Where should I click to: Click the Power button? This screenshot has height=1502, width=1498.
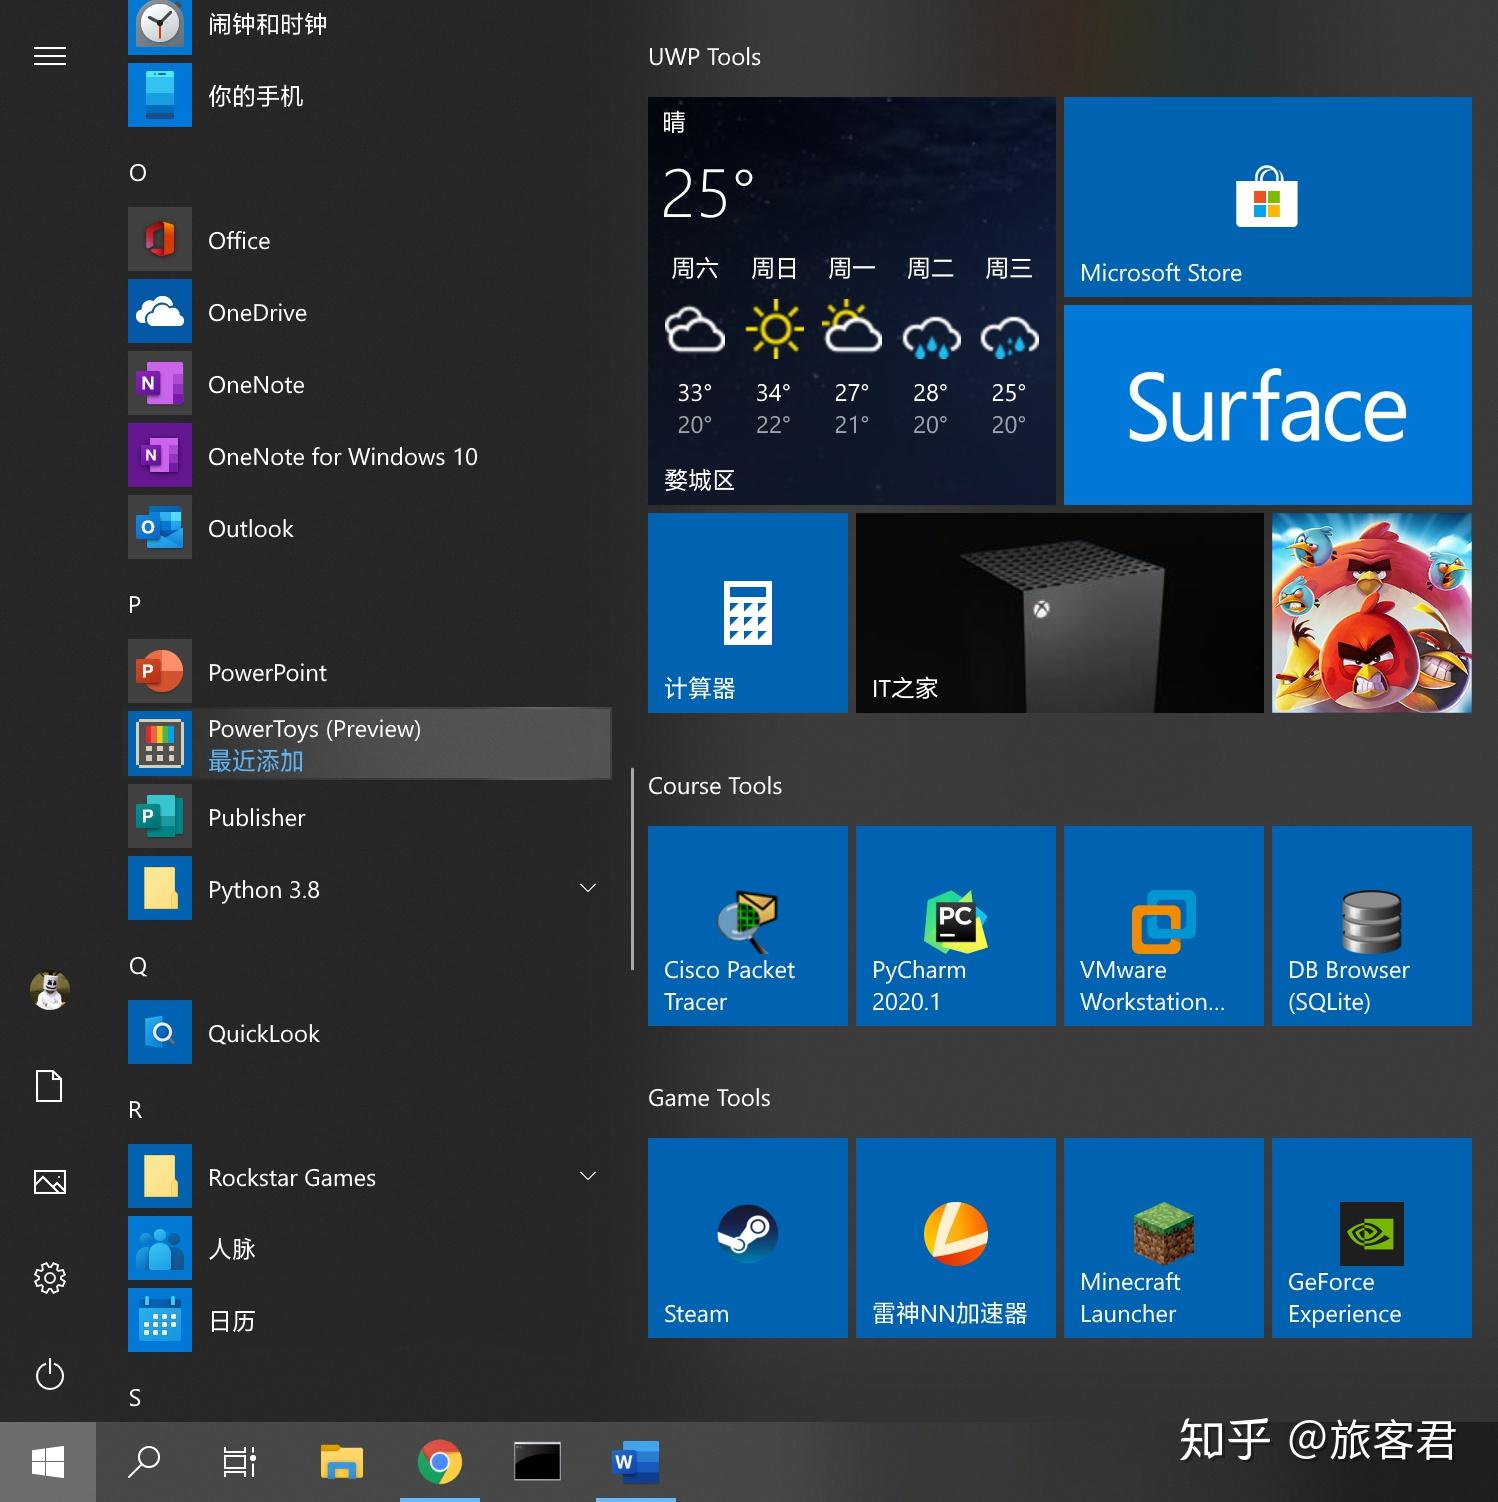[50, 1374]
